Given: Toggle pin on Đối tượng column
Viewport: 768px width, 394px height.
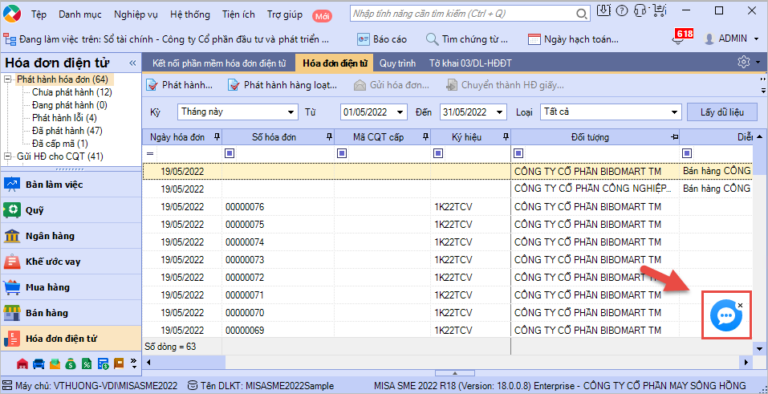Looking at the screenshot, I should coord(674,137).
